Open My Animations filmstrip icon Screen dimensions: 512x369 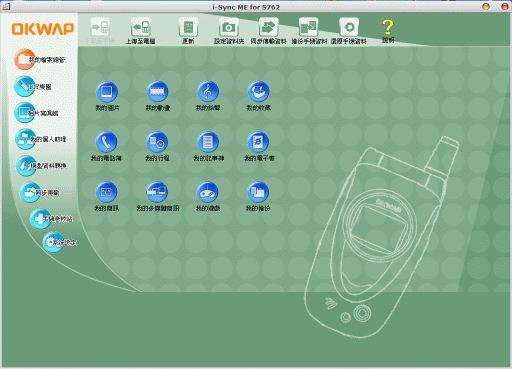[157, 91]
